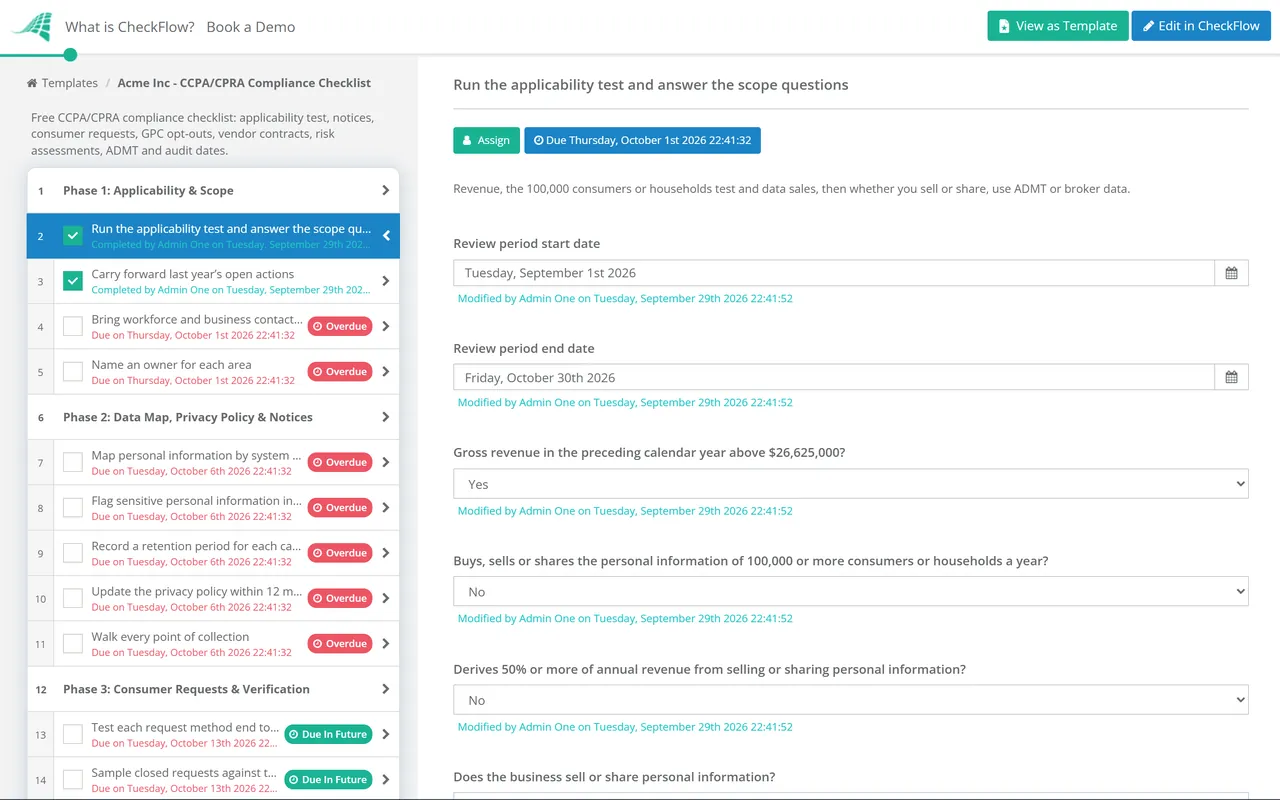Uncheck 'Run the applicability test' checkbox

click(73, 236)
